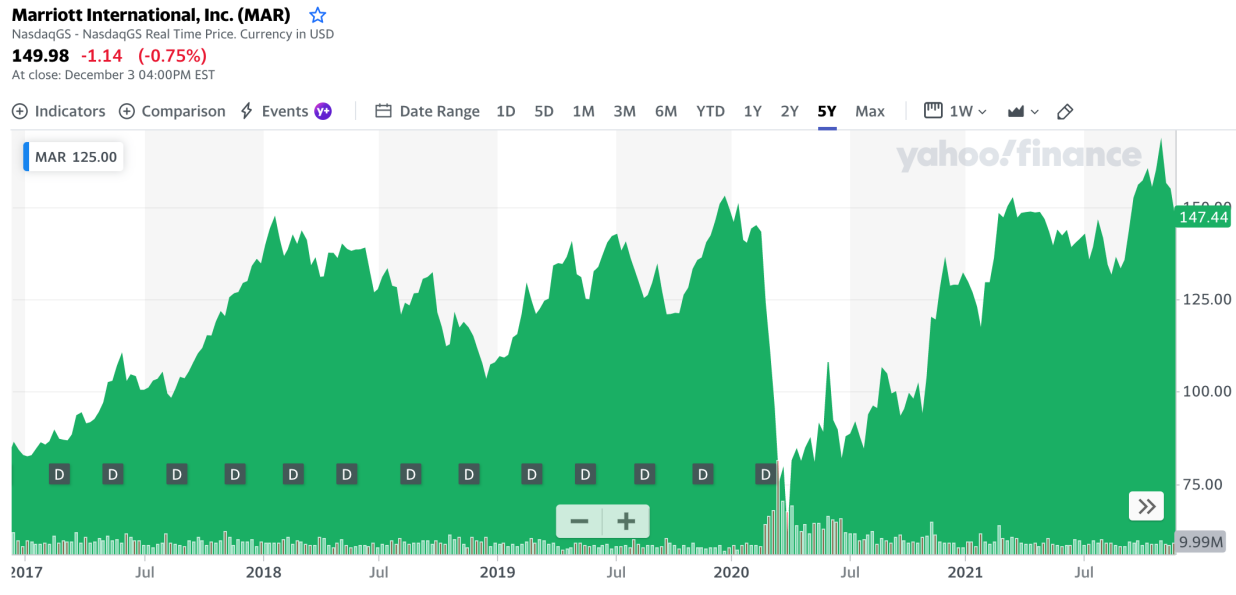Select the pencil draw tool

1065,111
